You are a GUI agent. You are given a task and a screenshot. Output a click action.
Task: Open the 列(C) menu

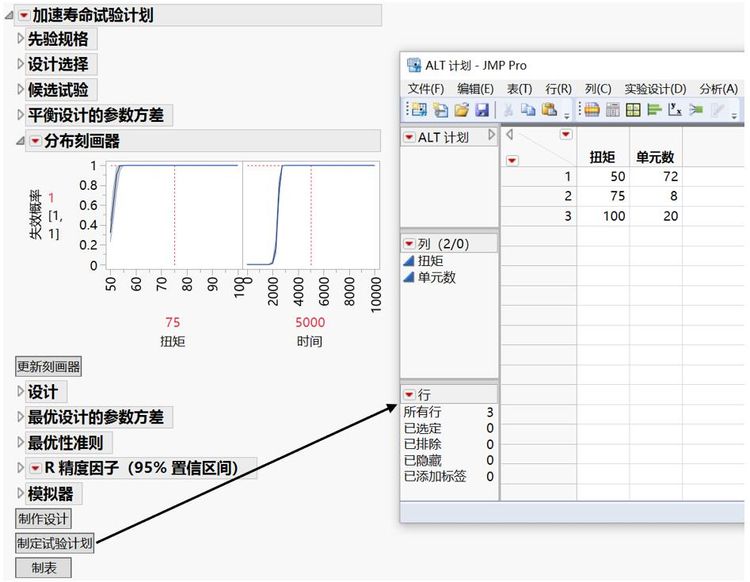(598, 89)
